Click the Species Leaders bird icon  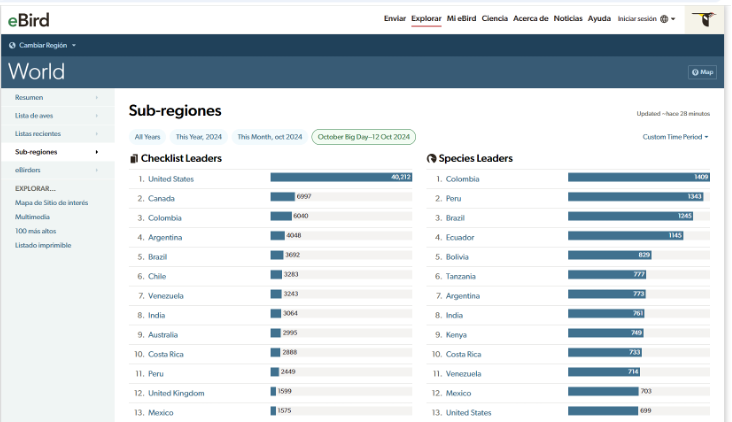pos(431,158)
